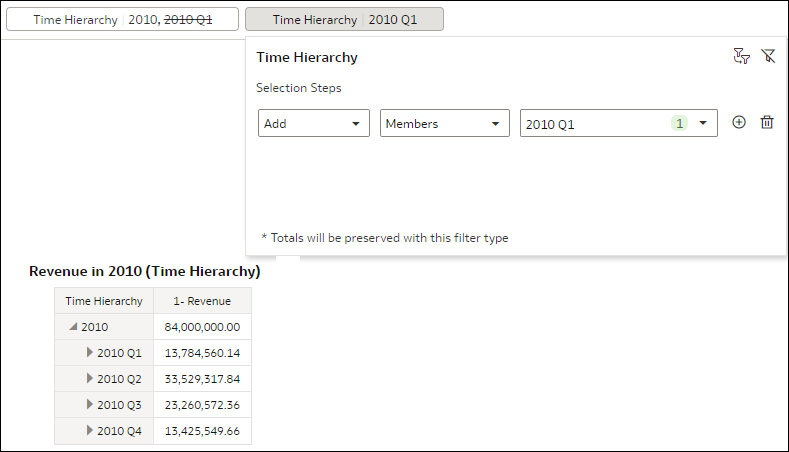Expand the 2010 Q1 row
Screen dimensions: 789x452
tap(90, 353)
